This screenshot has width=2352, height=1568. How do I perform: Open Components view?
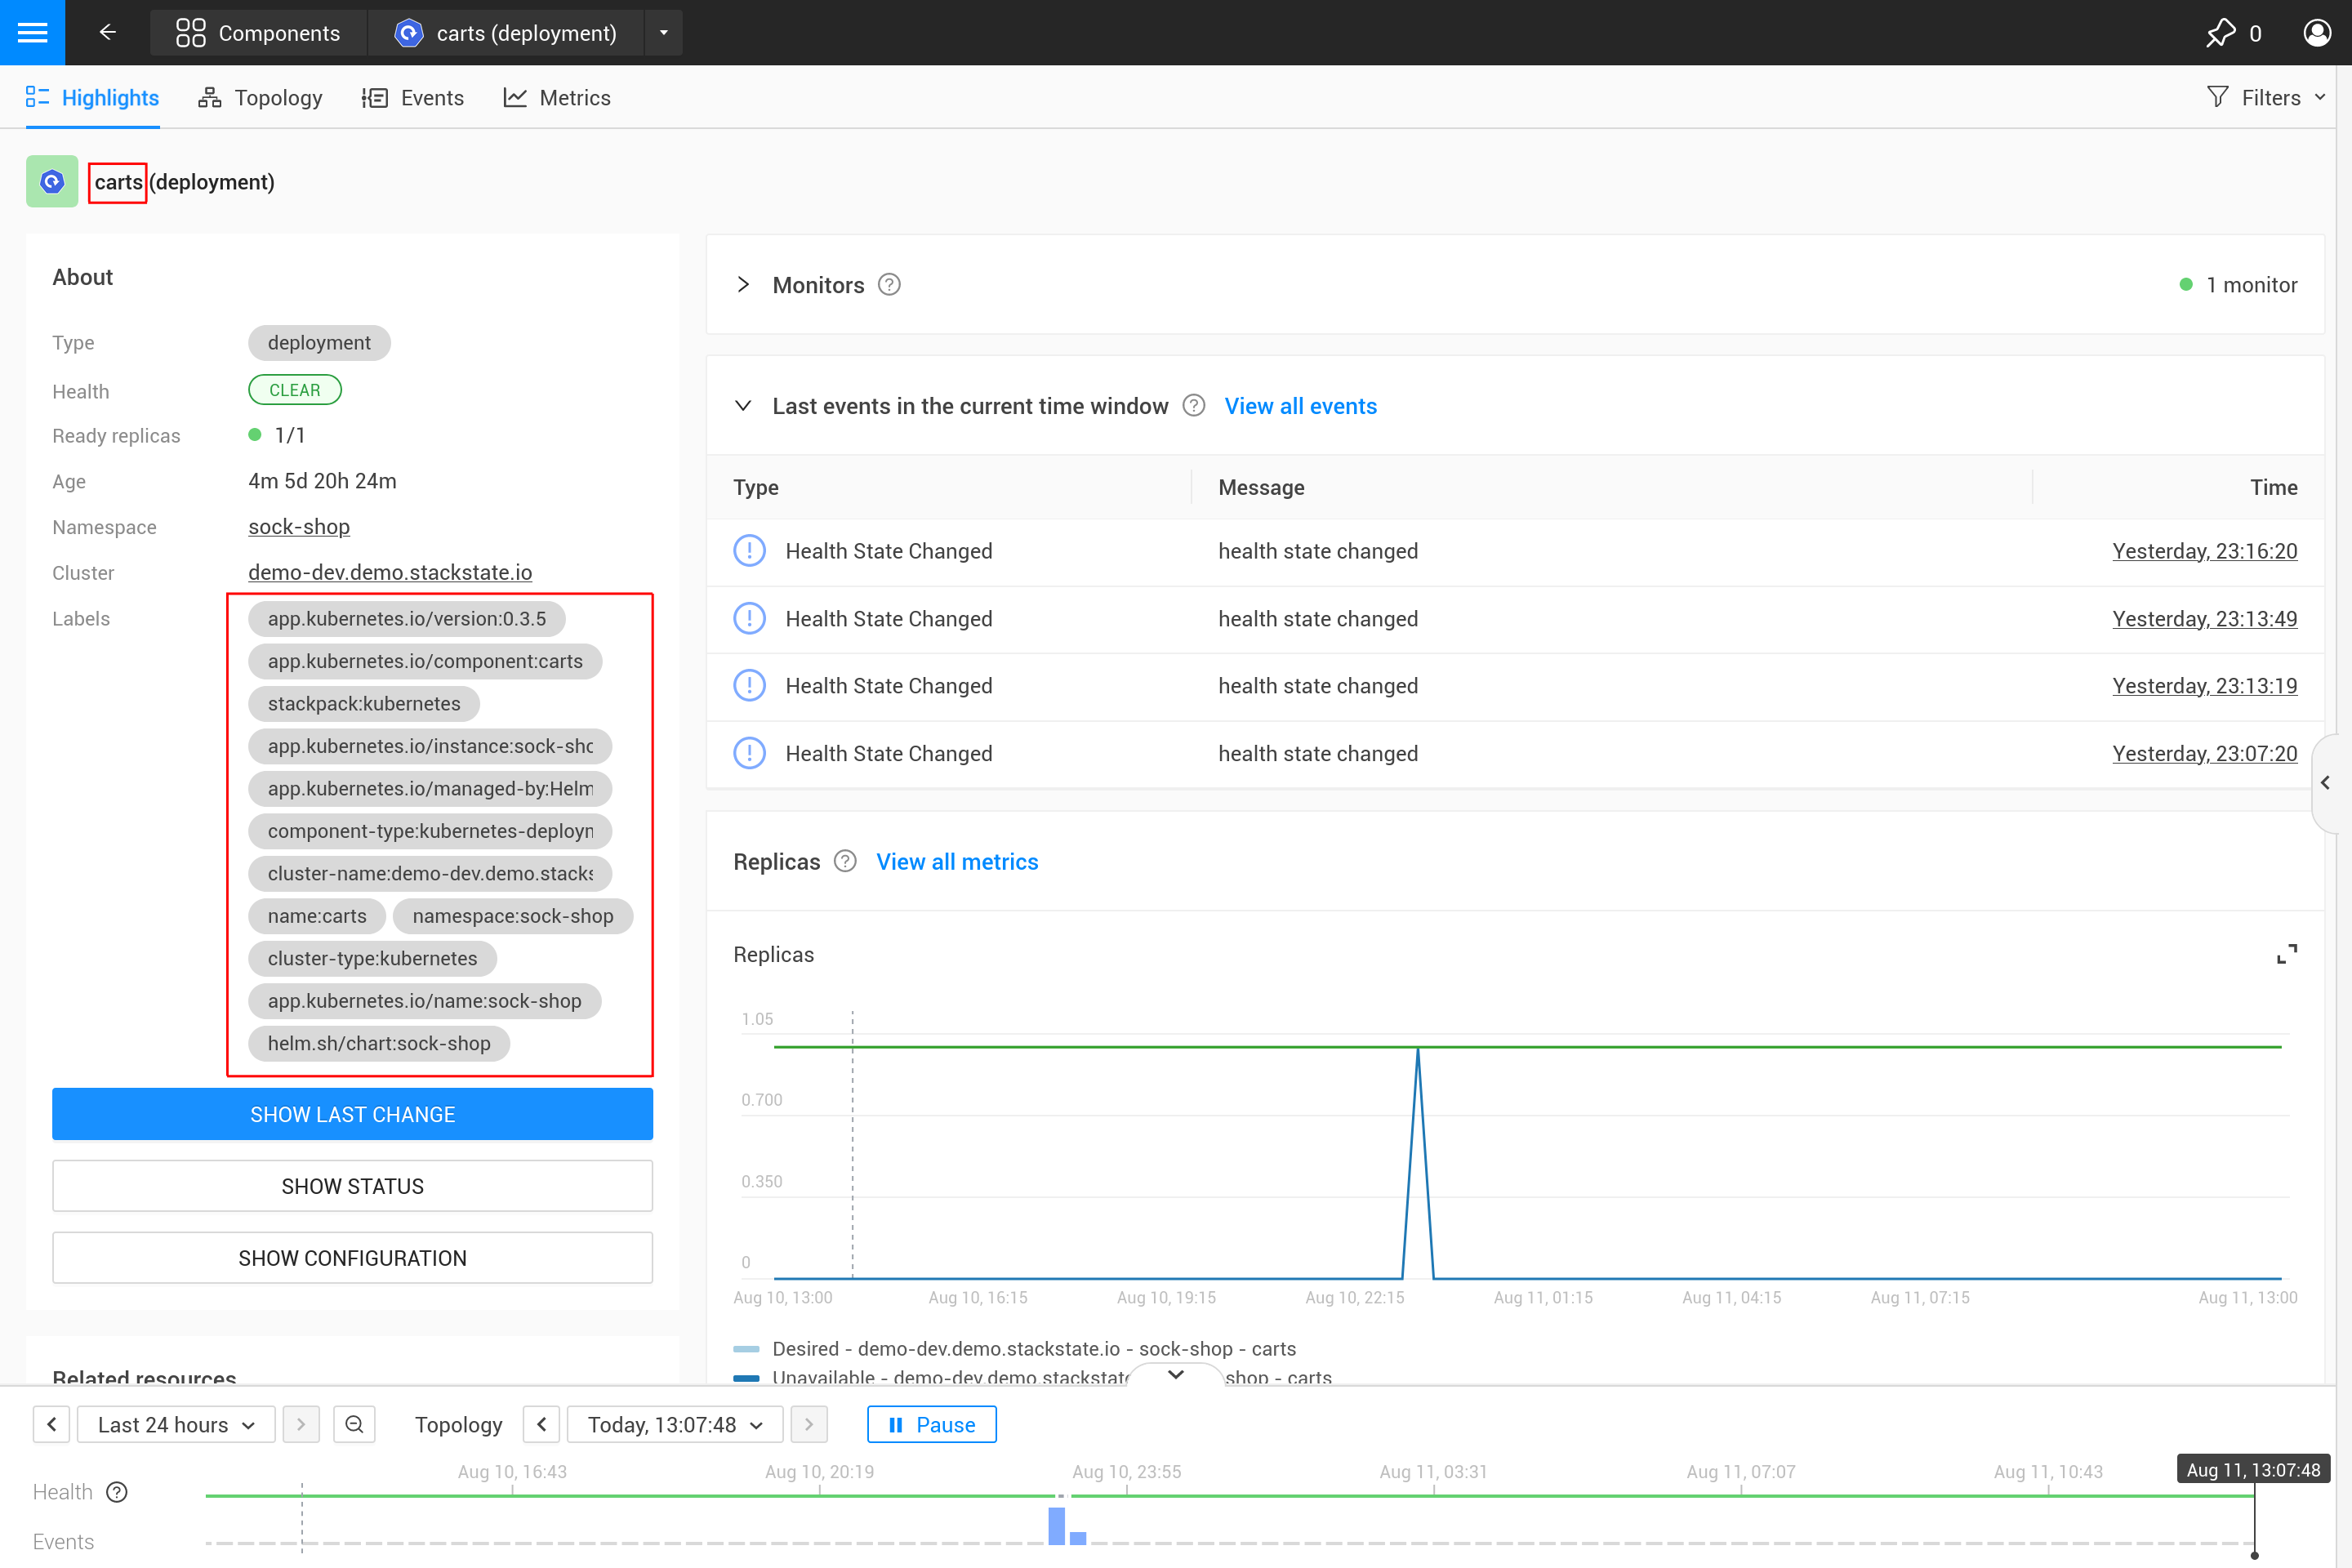coord(258,32)
